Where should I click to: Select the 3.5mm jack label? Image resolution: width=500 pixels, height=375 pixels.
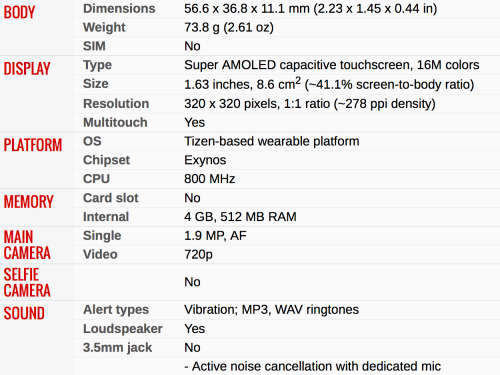[117, 348]
